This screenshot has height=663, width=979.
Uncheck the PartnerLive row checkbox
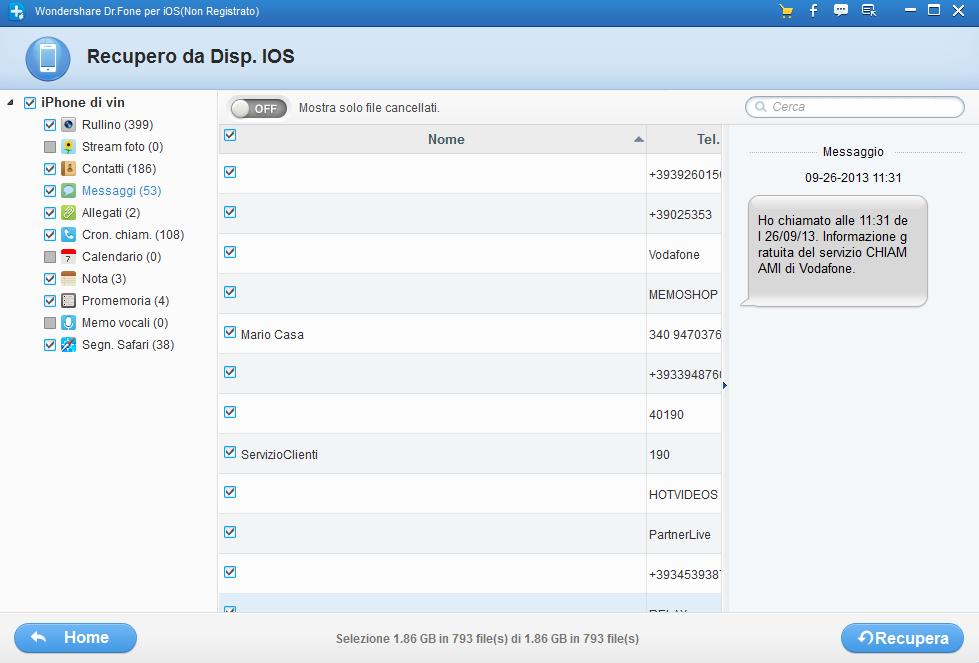pyautogui.click(x=230, y=531)
